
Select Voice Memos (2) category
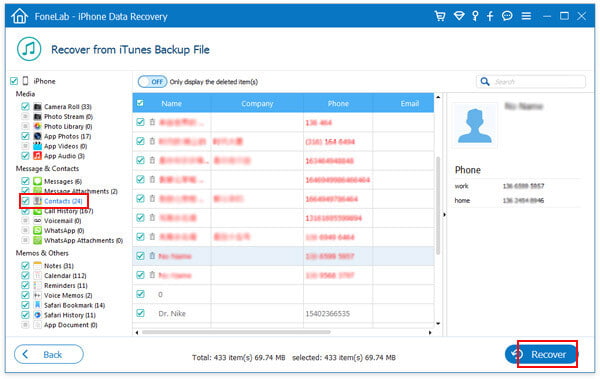[68, 295]
